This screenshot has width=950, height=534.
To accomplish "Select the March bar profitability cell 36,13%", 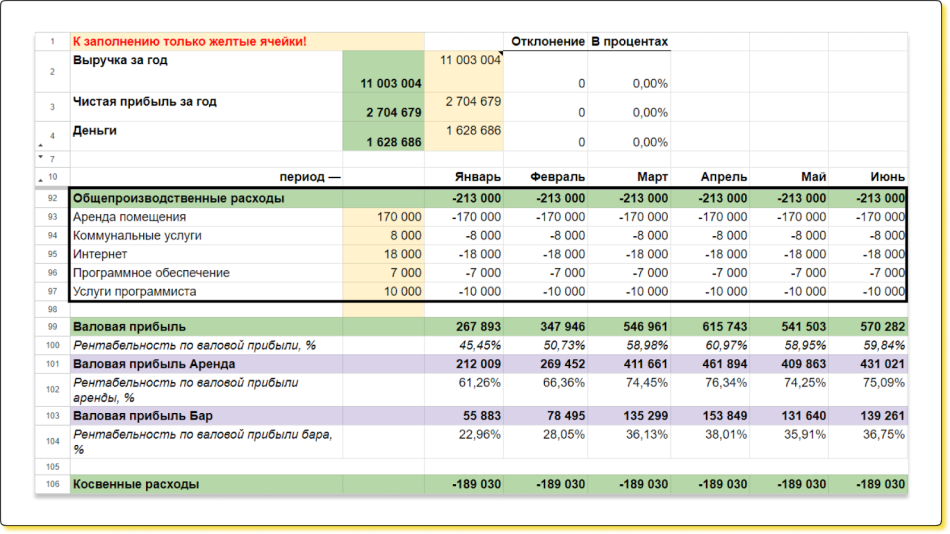I will coord(628,434).
